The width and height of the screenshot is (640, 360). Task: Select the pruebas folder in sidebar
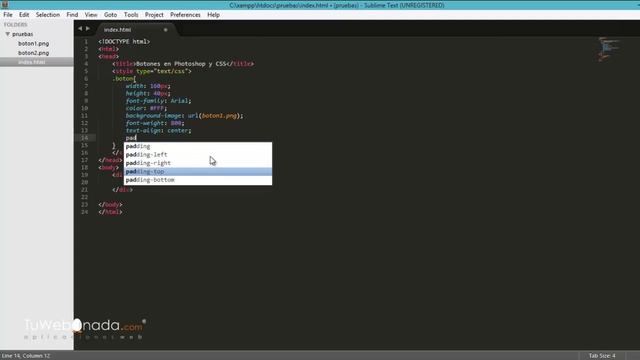(x=23, y=34)
